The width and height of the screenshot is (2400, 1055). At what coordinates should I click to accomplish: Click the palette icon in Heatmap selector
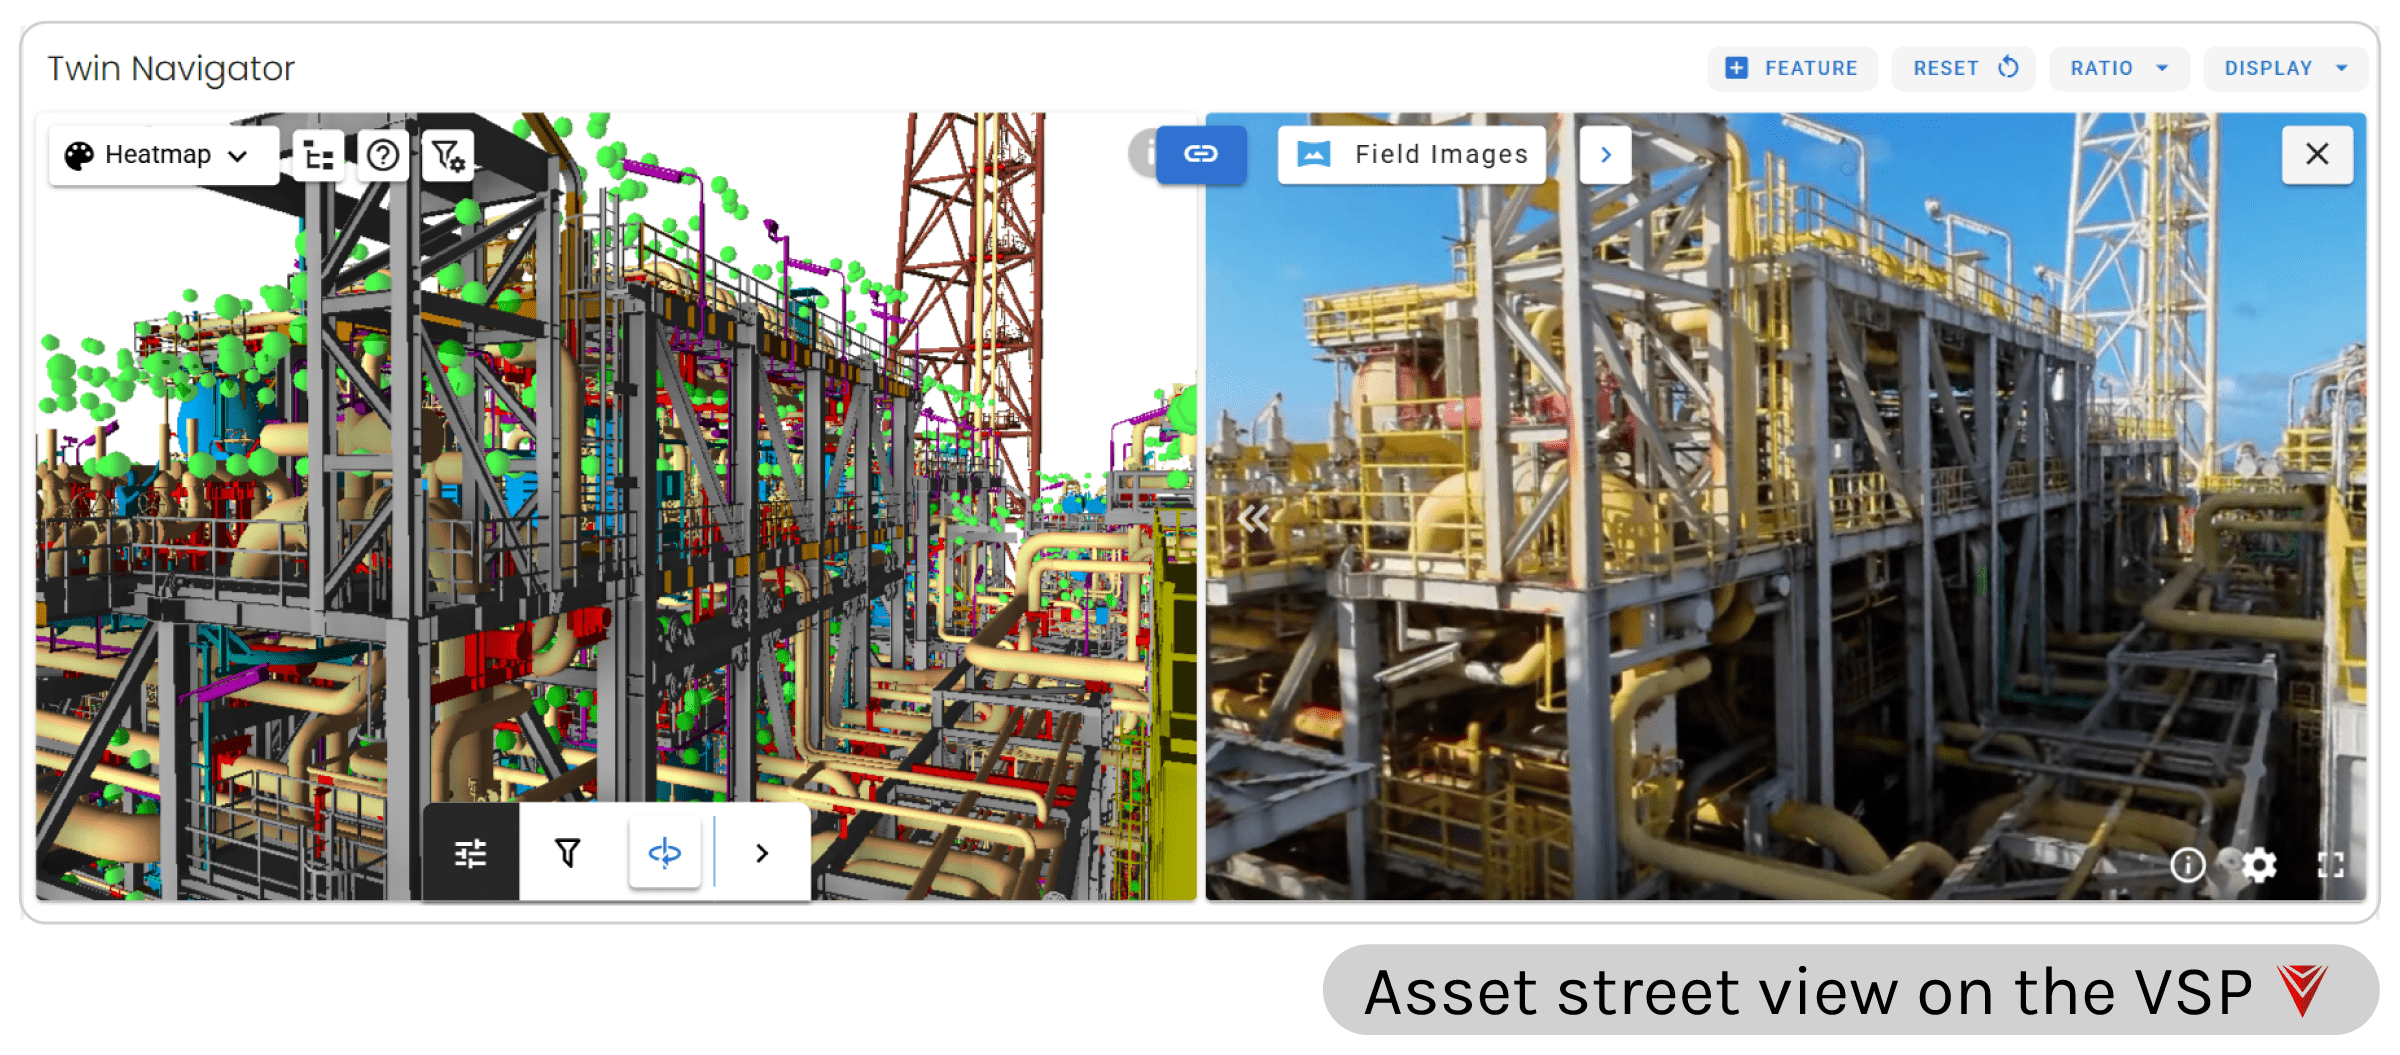[82, 154]
